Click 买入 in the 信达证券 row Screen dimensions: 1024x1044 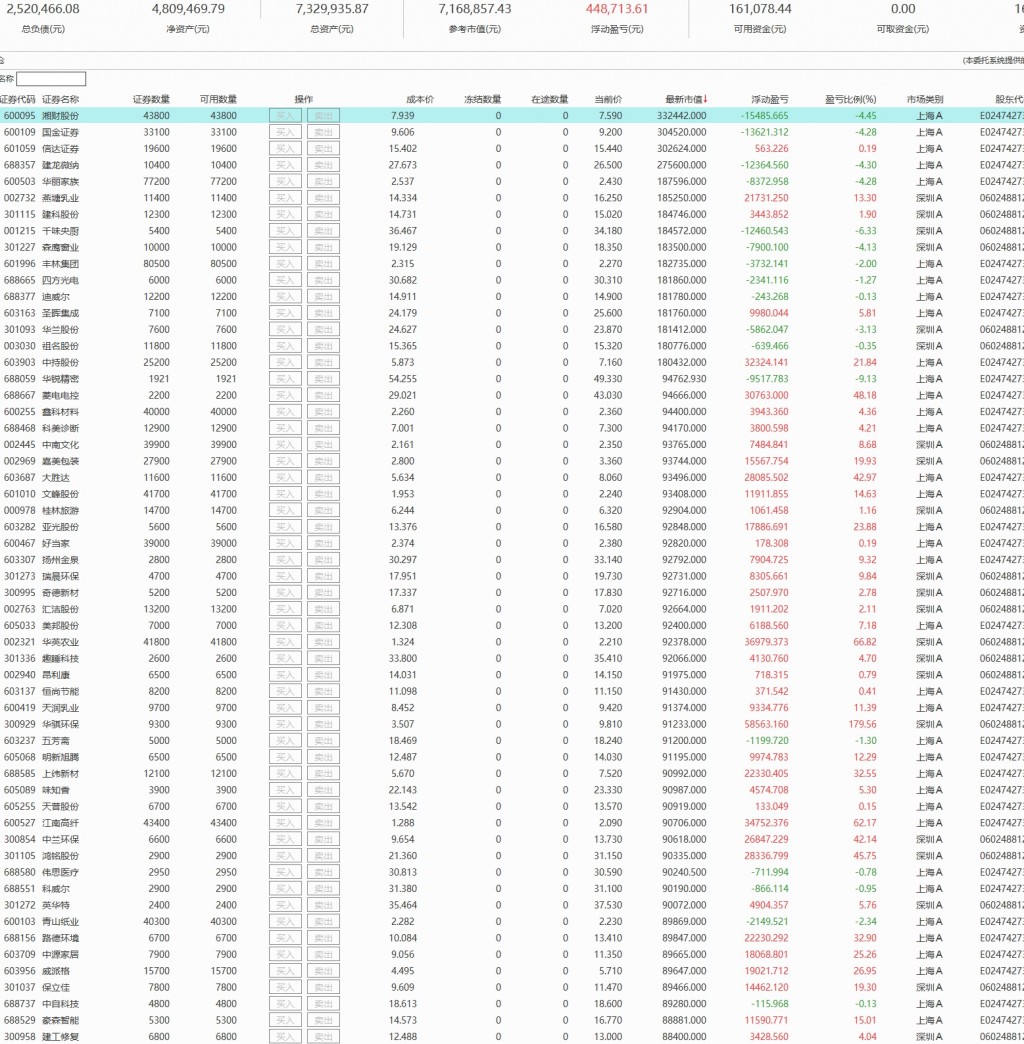tap(285, 148)
